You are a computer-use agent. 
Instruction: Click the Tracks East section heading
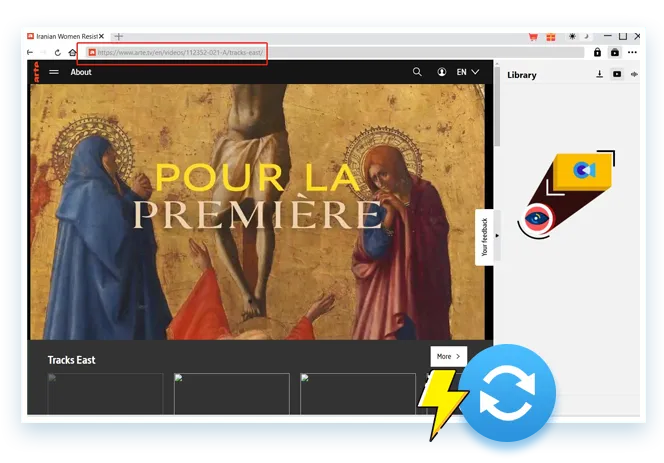(72, 360)
